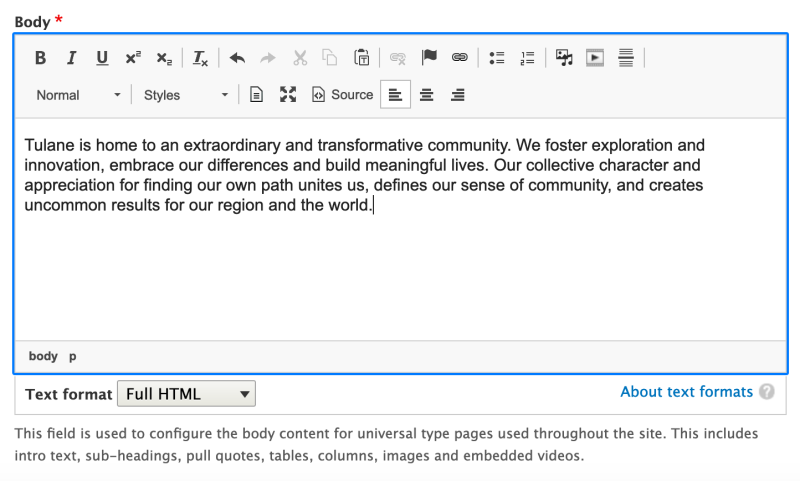Cut the selected text
Screen dimensions: 800x481
pos(299,58)
